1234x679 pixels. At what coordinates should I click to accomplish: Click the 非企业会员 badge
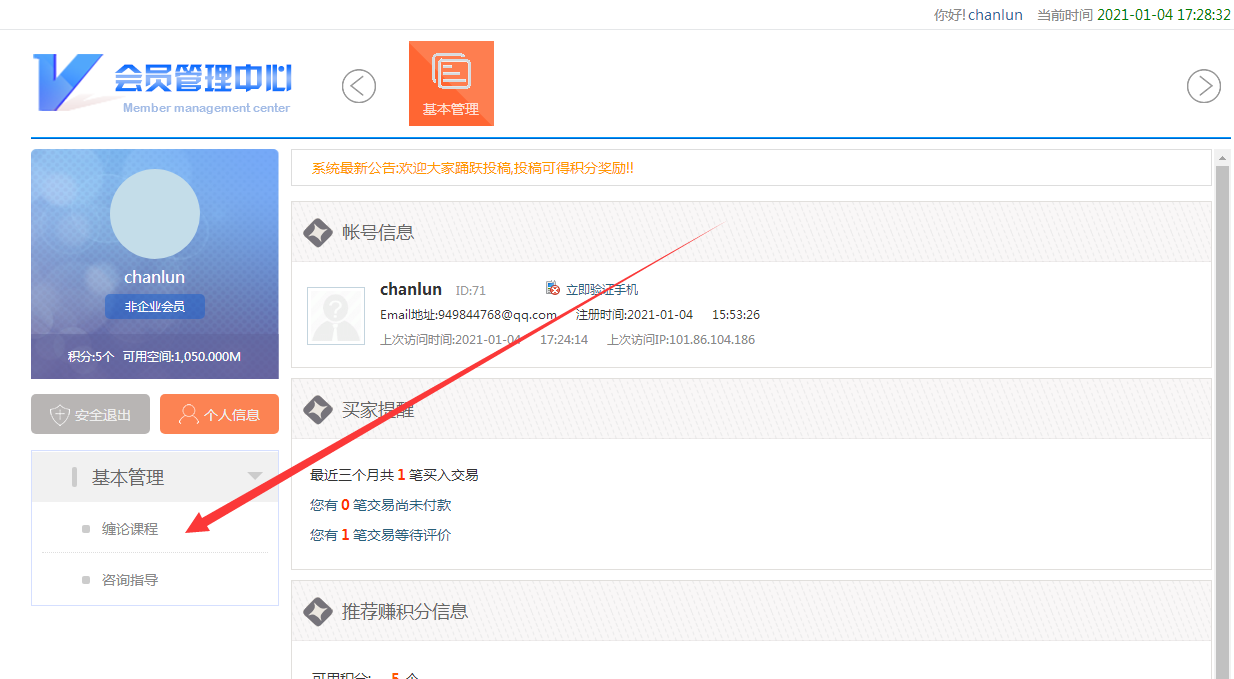pyautogui.click(x=155, y=306)
